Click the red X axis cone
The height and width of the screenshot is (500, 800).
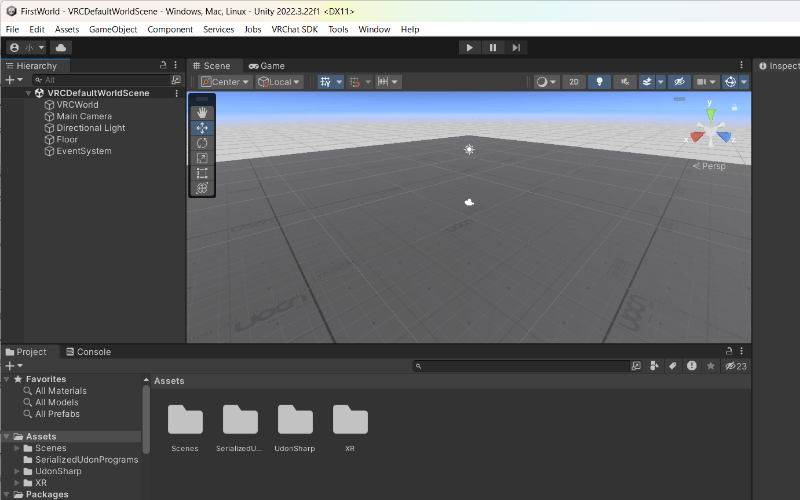pyautogui.click(x=697, y=137)
